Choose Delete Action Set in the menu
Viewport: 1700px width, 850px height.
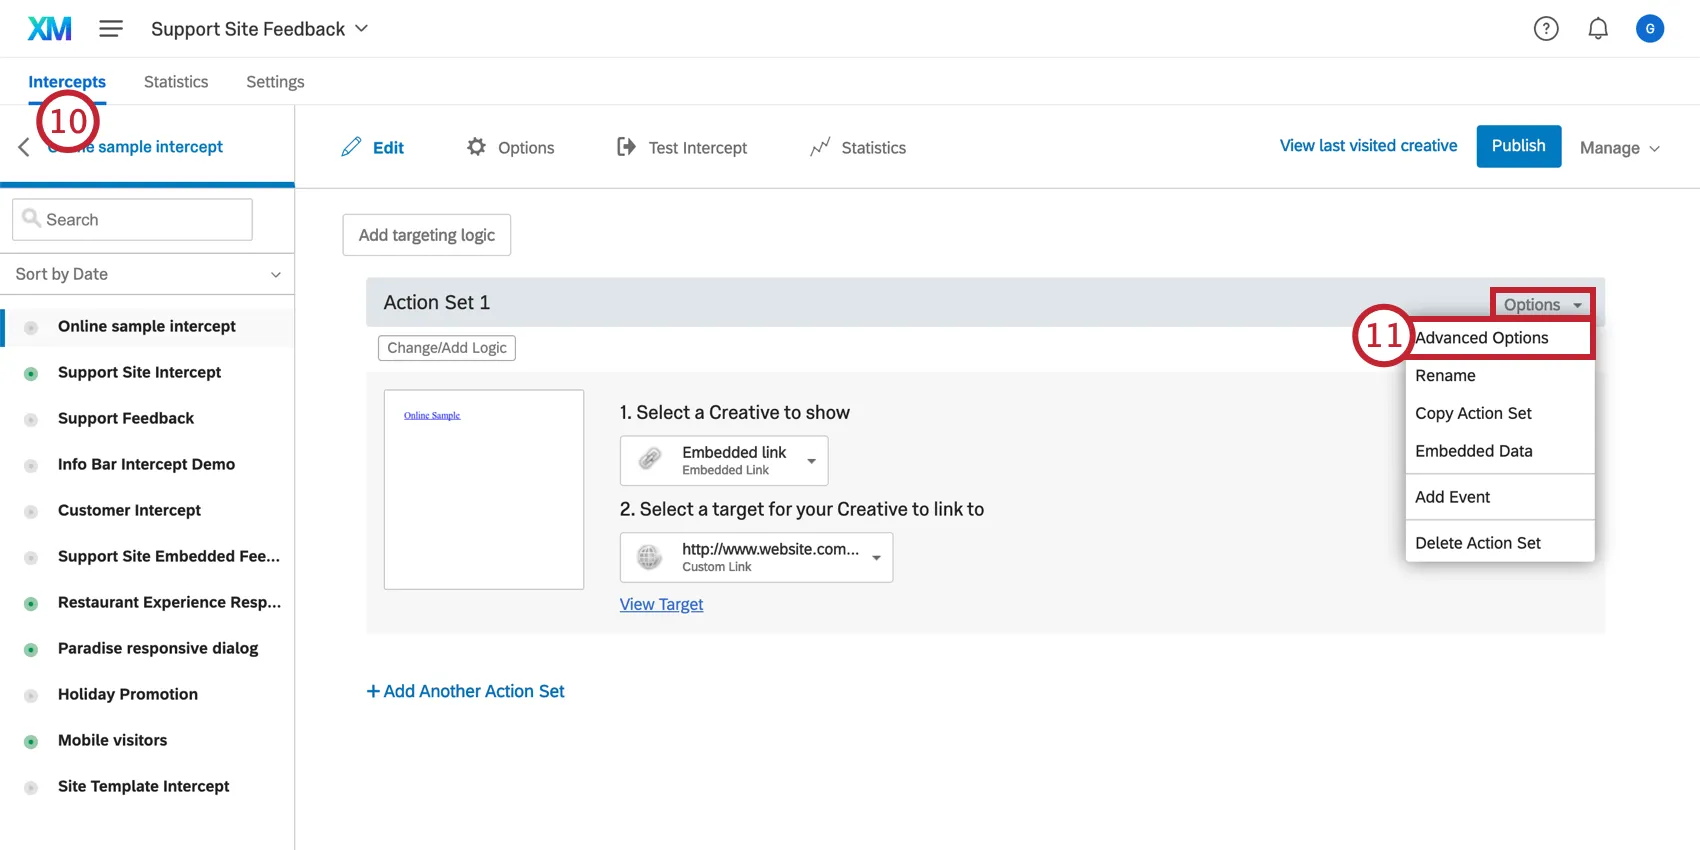coord(1478,543)
